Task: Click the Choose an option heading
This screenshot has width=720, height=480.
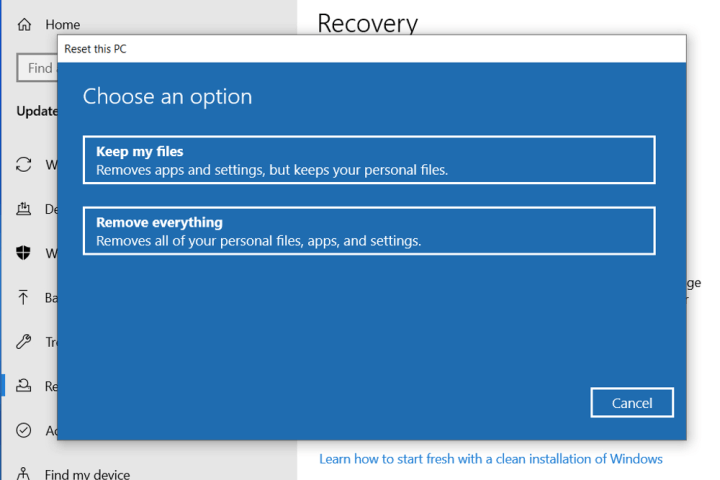Action: (x=167, y=97)
